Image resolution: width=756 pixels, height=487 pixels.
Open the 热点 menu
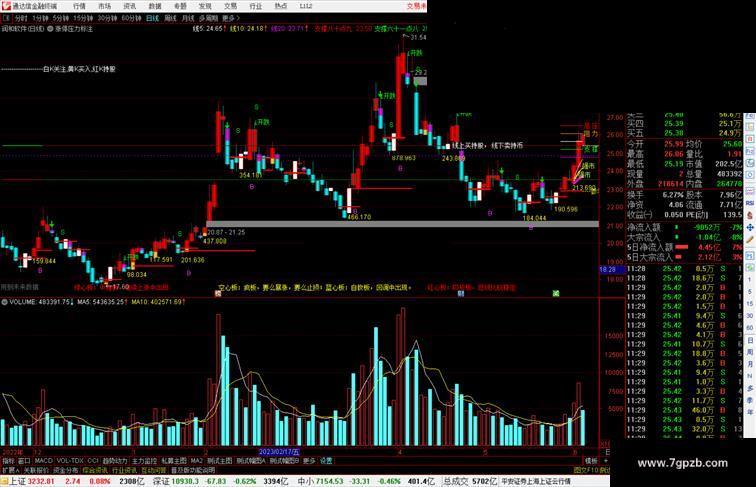281,6
